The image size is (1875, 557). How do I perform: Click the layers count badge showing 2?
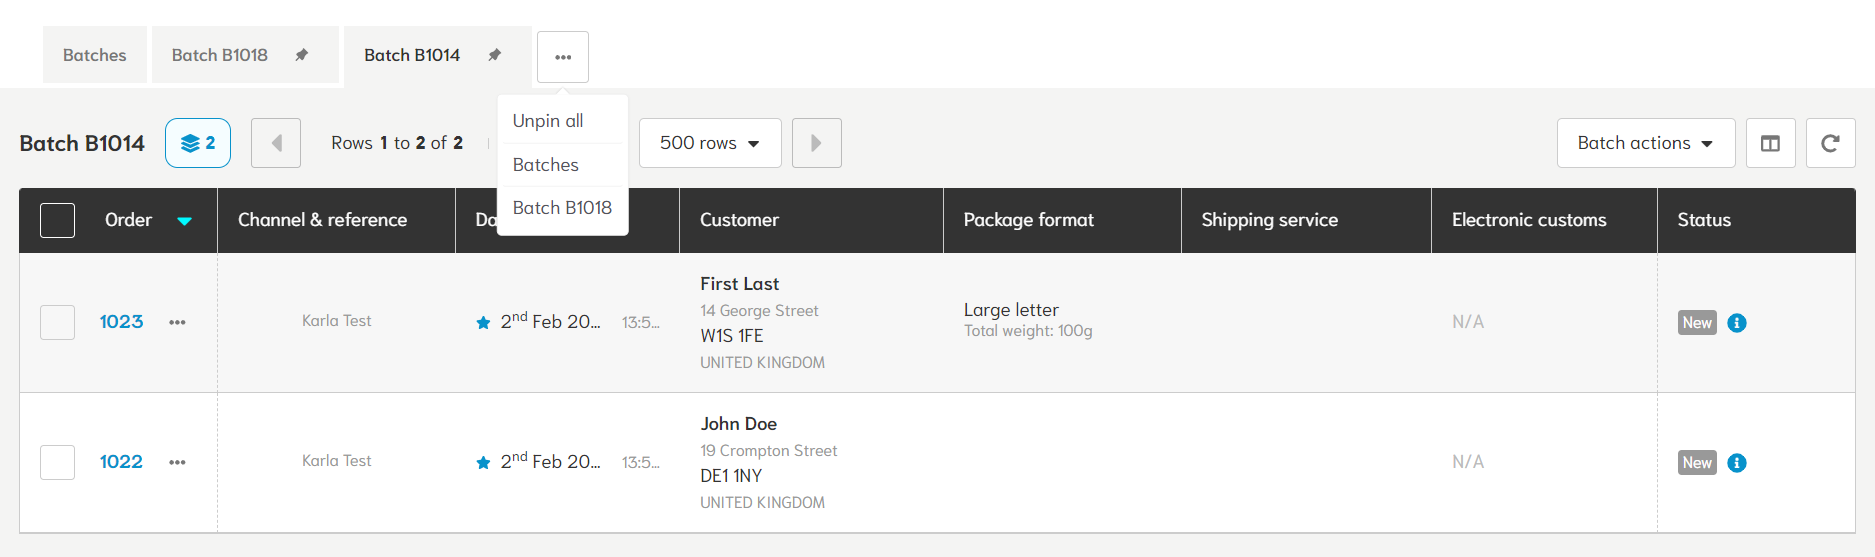click(198, 143)
